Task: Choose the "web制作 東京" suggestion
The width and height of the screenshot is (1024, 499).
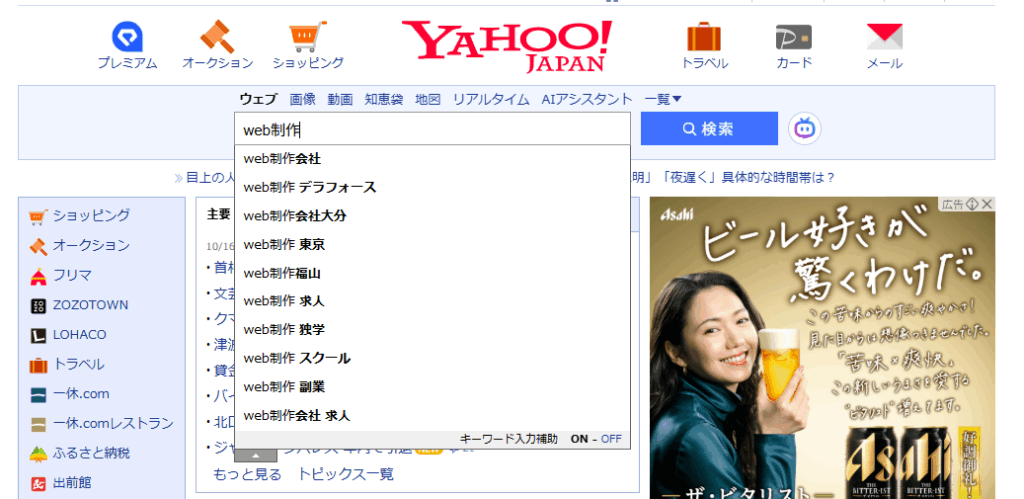Action: tap(284, 244)
